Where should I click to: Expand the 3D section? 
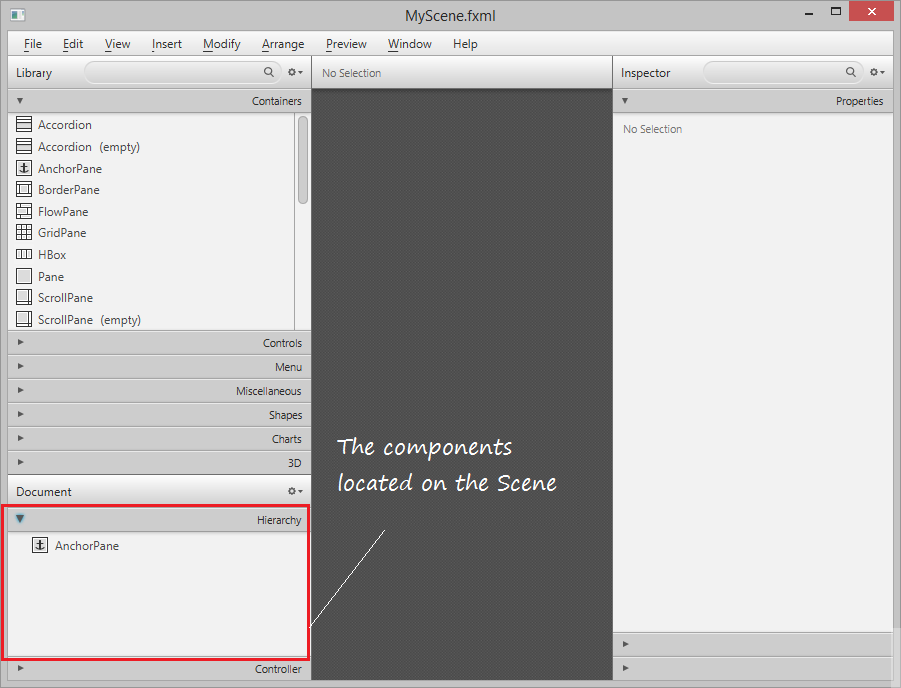pos(21,462)
